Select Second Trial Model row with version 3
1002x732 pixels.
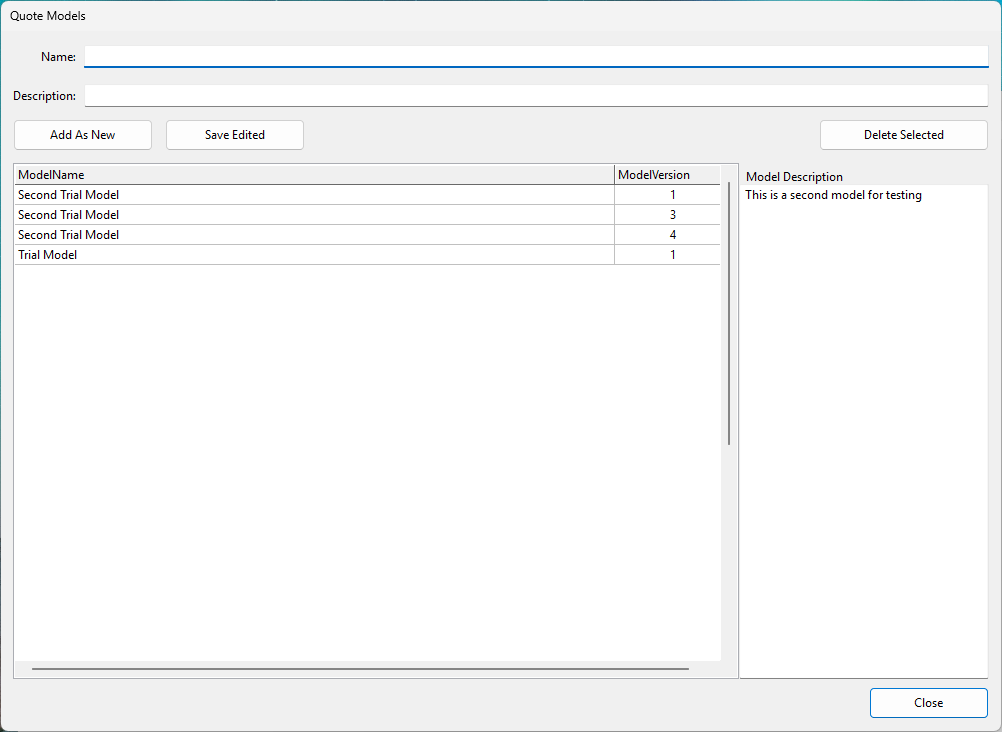click(313, 215)
